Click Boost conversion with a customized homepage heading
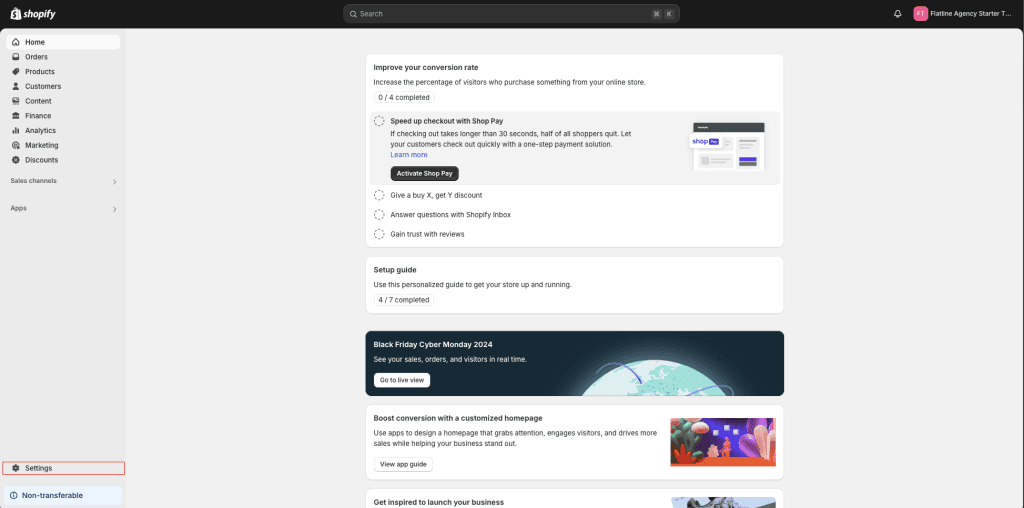This screenshot has height=508, width=1024. (x=458, y=418)
